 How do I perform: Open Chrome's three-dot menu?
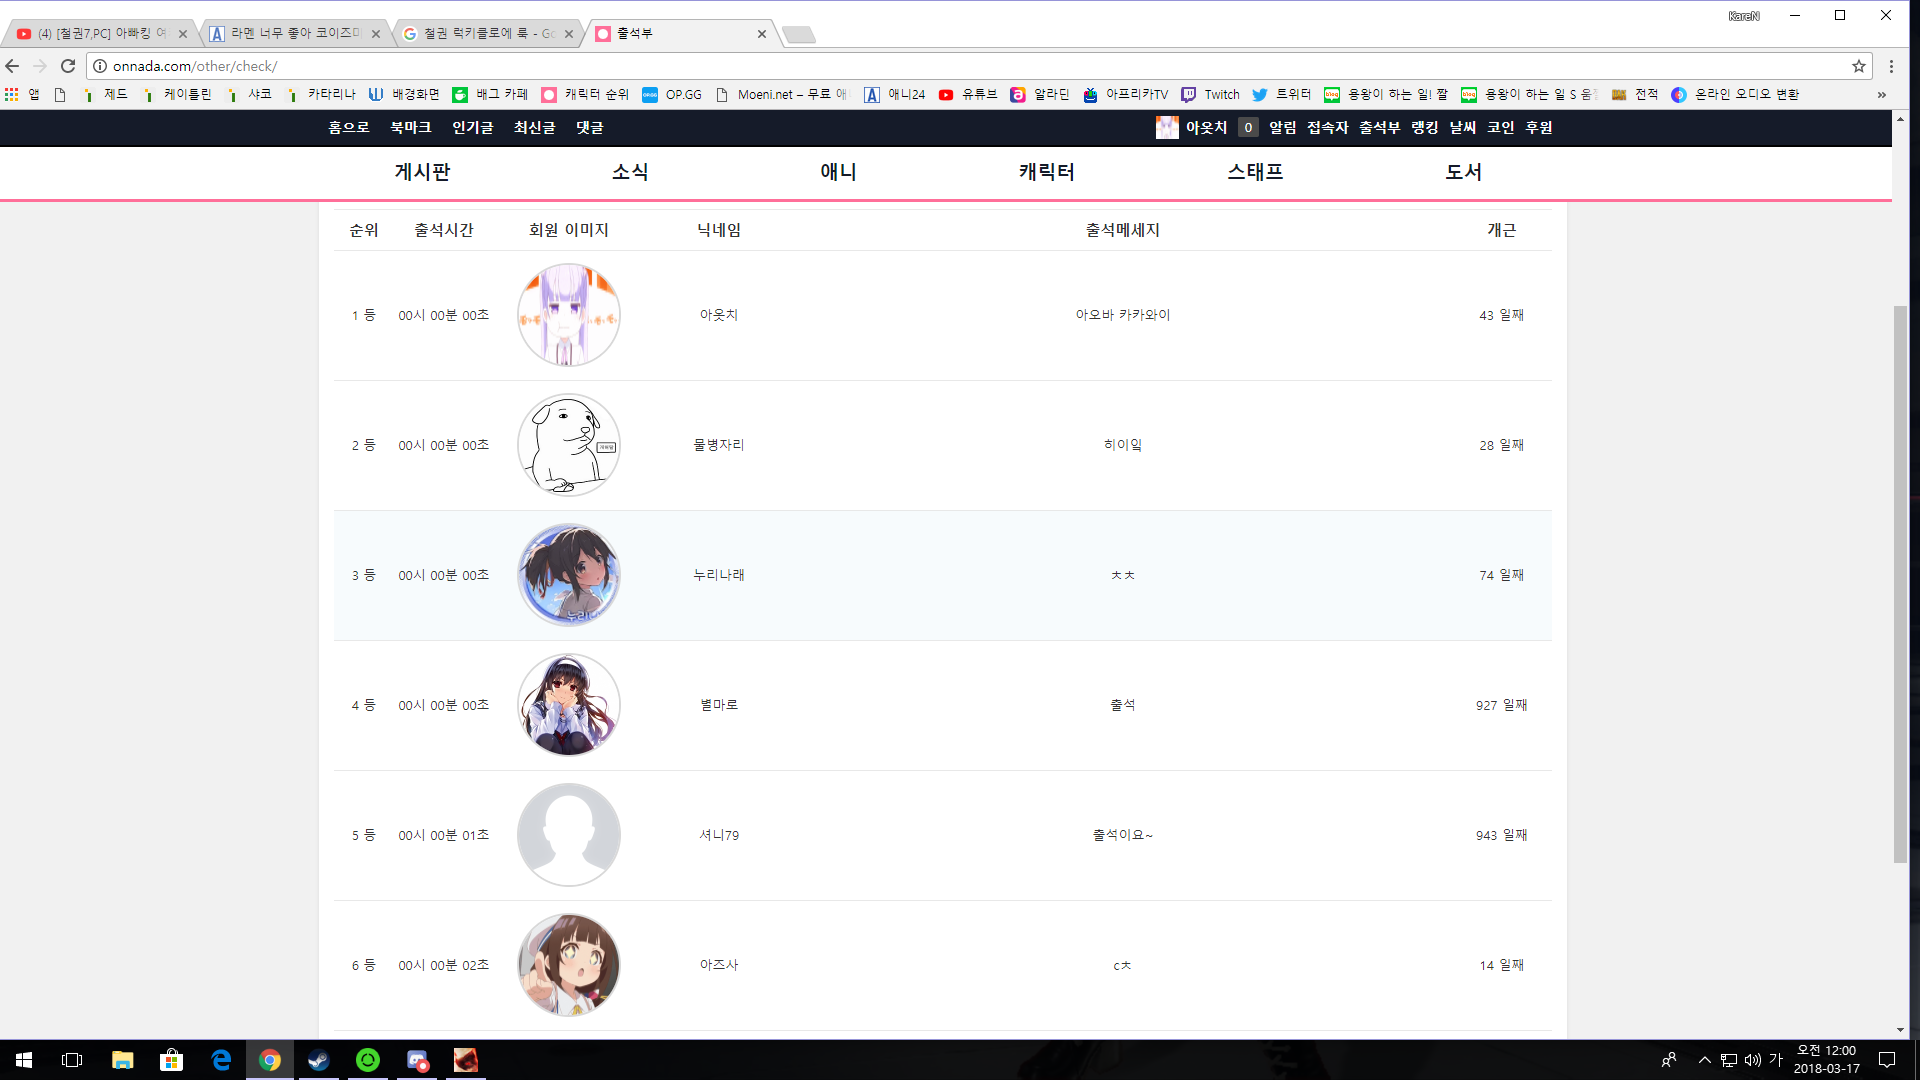[1891, 66]
